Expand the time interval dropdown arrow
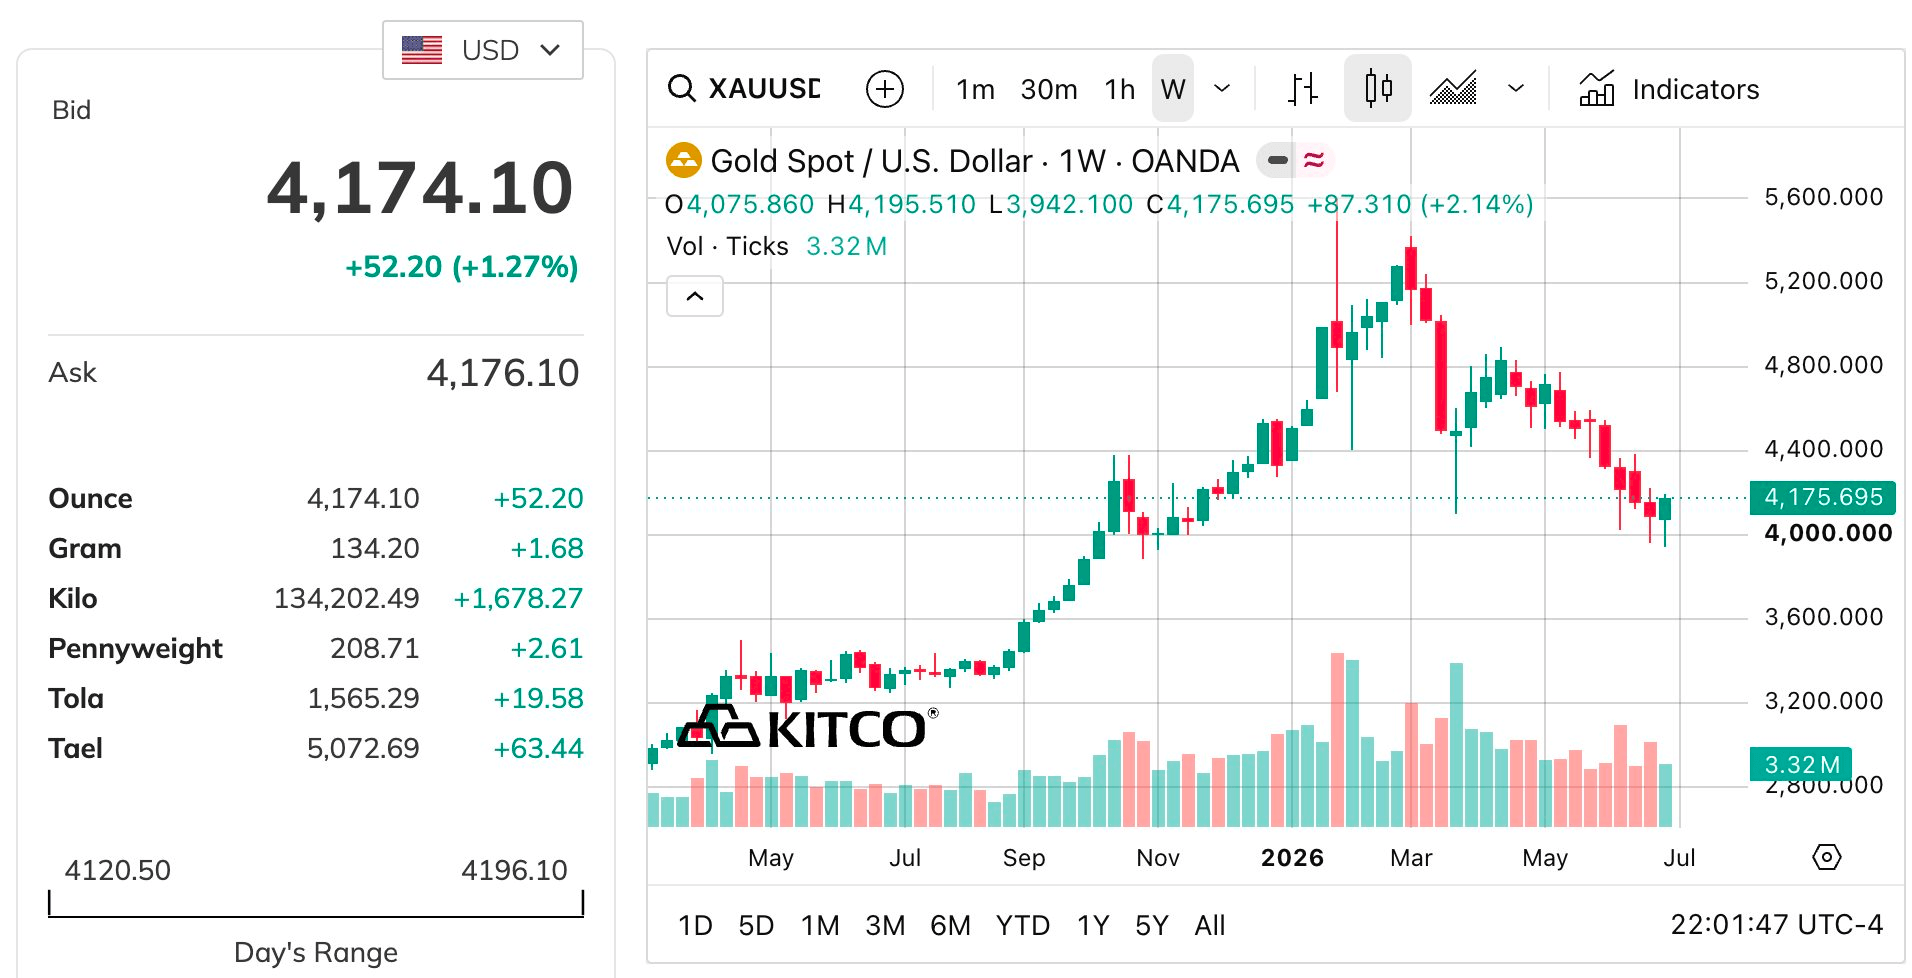The width and height of the screenshot is (1912, 978). click(x=1222, y=89)
